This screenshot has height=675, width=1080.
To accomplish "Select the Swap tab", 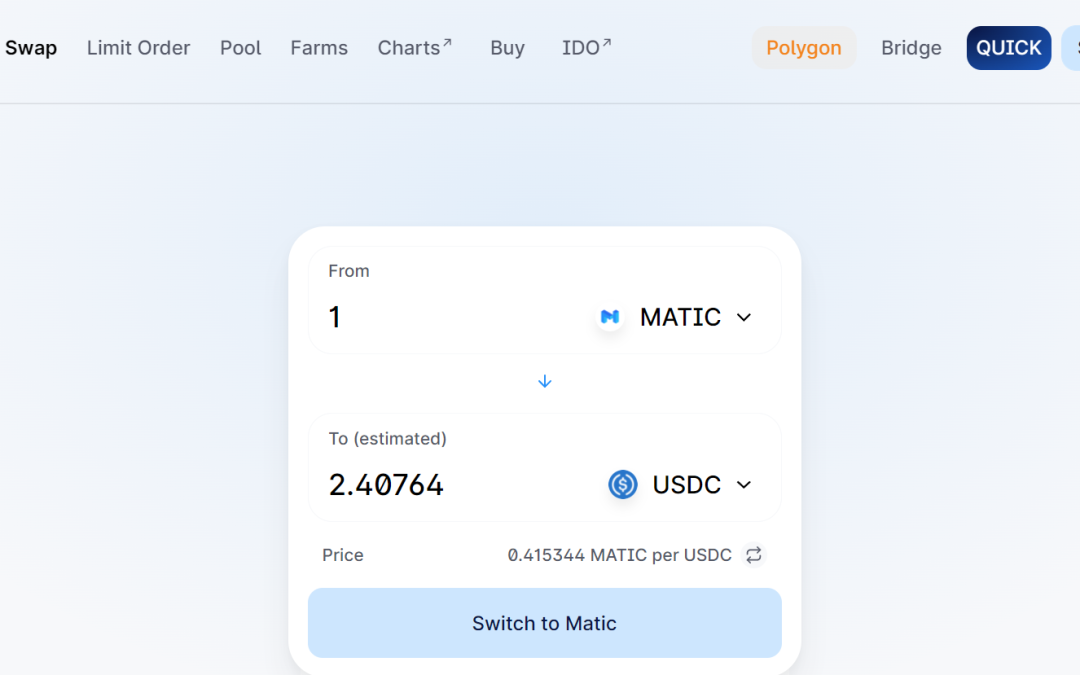I will coord(31,48).
